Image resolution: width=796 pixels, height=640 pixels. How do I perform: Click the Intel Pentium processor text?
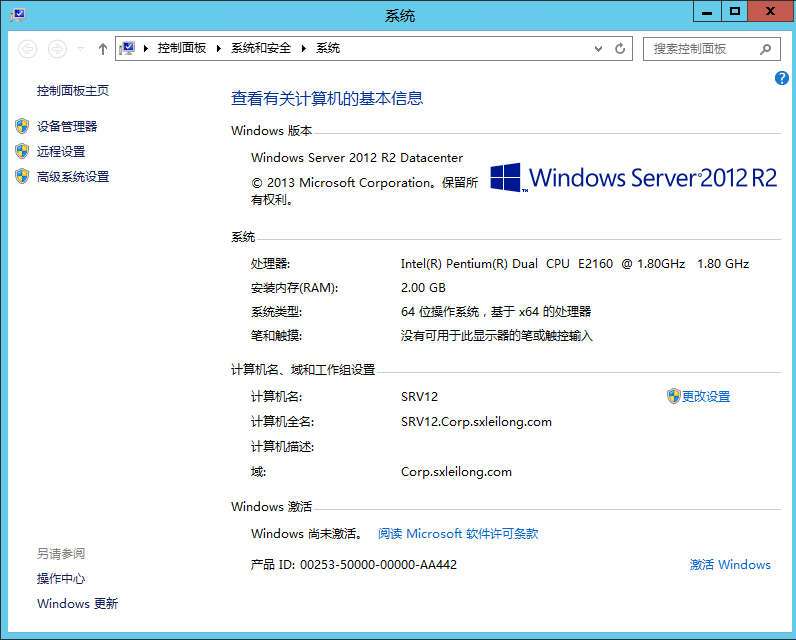(x=575, y=264)
